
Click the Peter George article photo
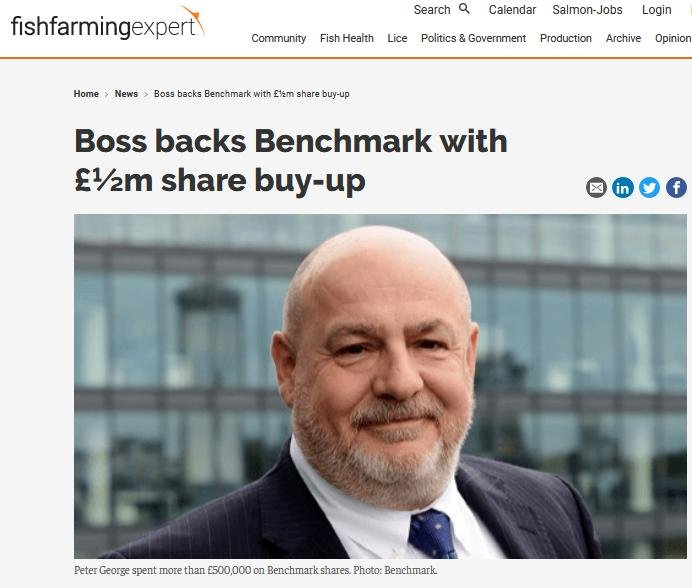pos(380,386)
